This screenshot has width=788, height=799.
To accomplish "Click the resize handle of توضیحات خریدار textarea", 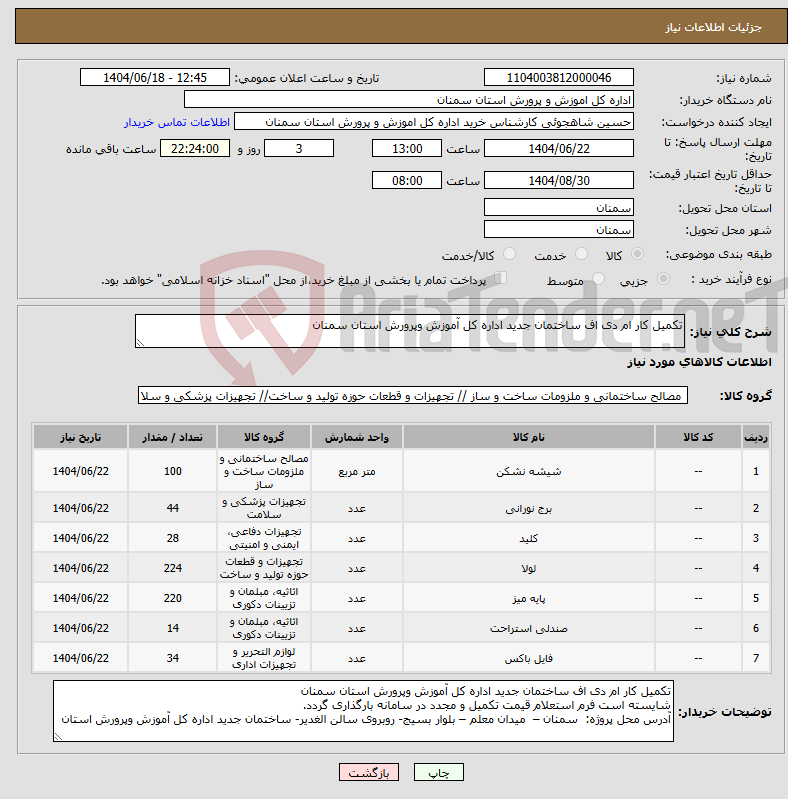I will coord(58,737).
